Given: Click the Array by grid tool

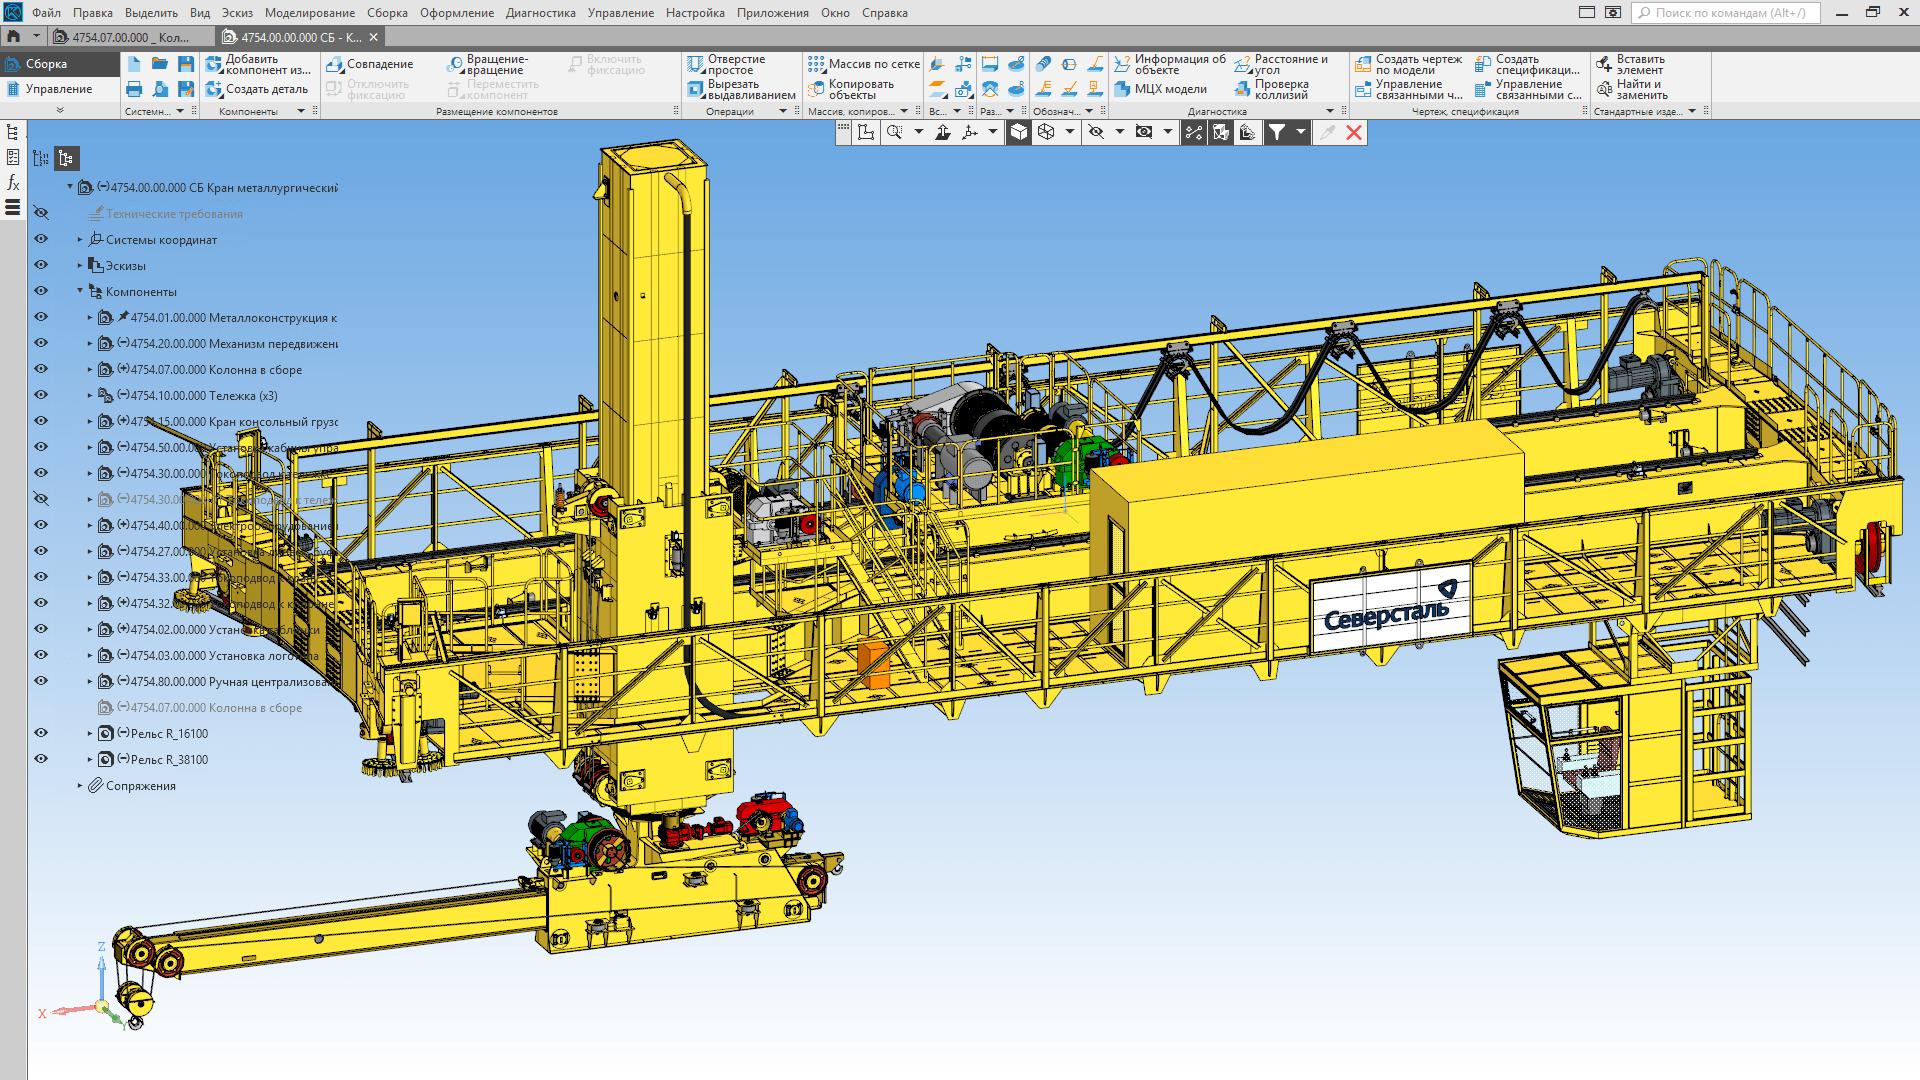Looking at the screenshot, I should tap(863, 64).
